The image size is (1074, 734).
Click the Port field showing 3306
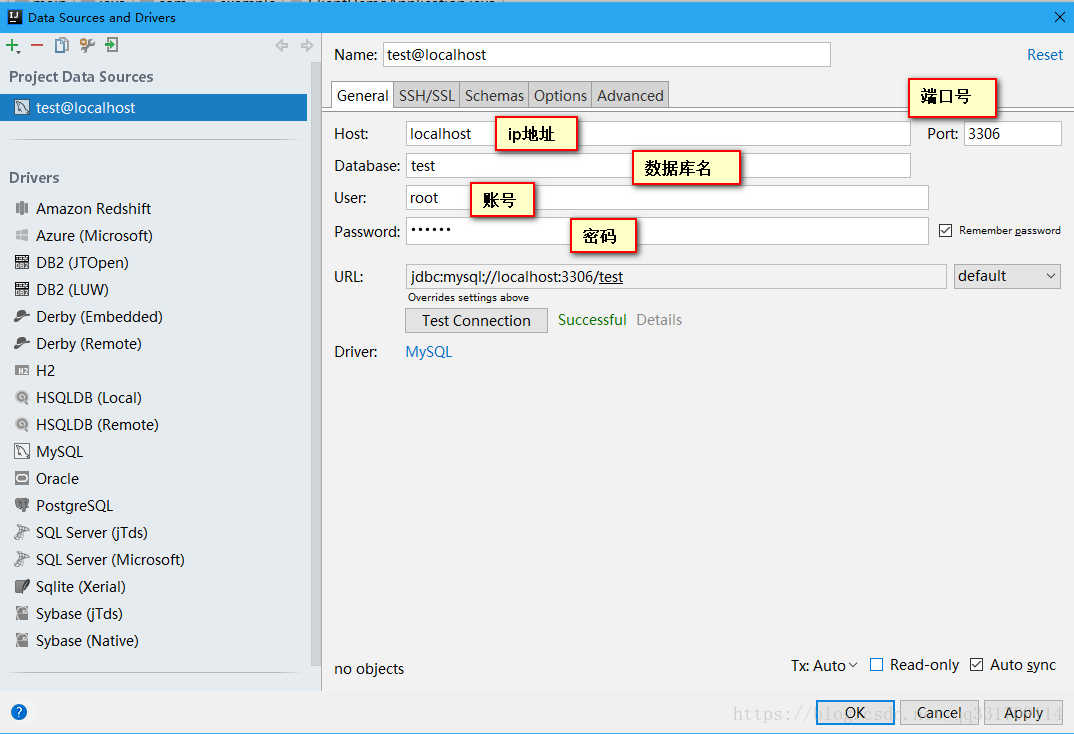[x=1012, y=134]
